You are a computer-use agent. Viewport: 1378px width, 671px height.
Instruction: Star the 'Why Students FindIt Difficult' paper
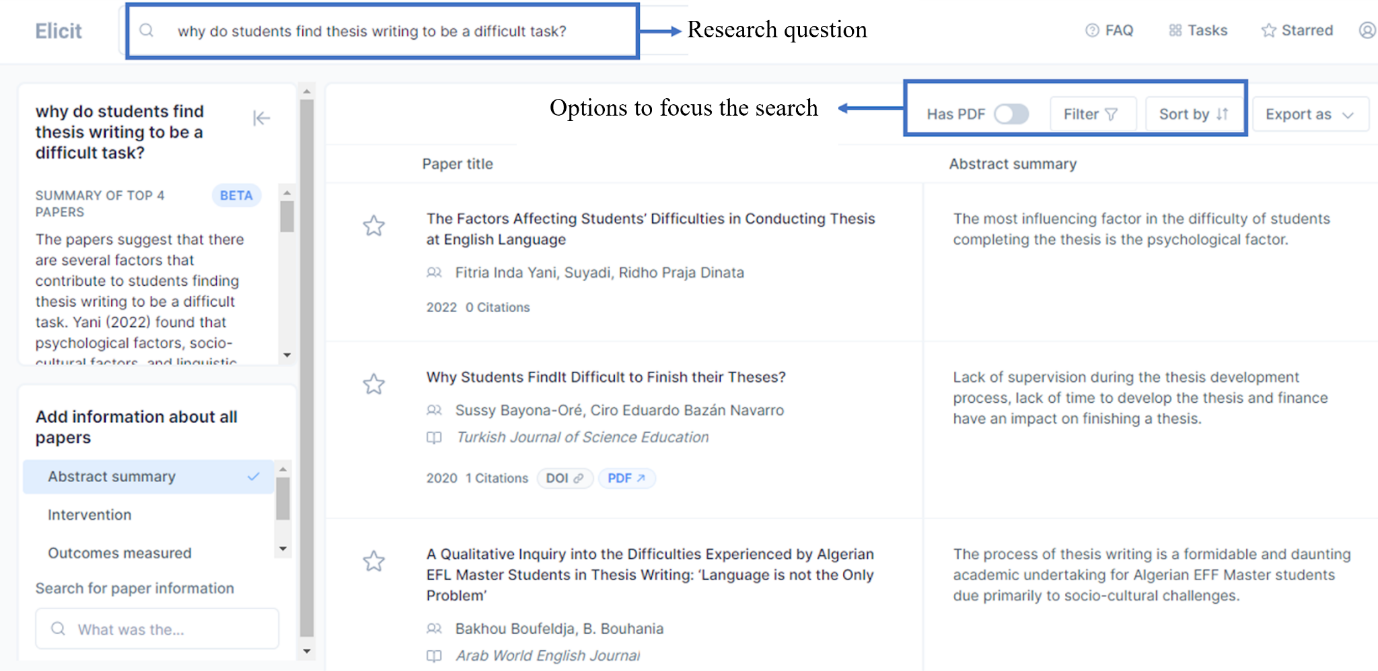point(373,384)
